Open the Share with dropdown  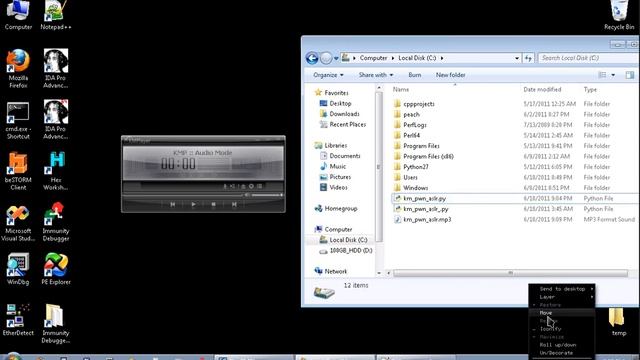click(376, 75)
